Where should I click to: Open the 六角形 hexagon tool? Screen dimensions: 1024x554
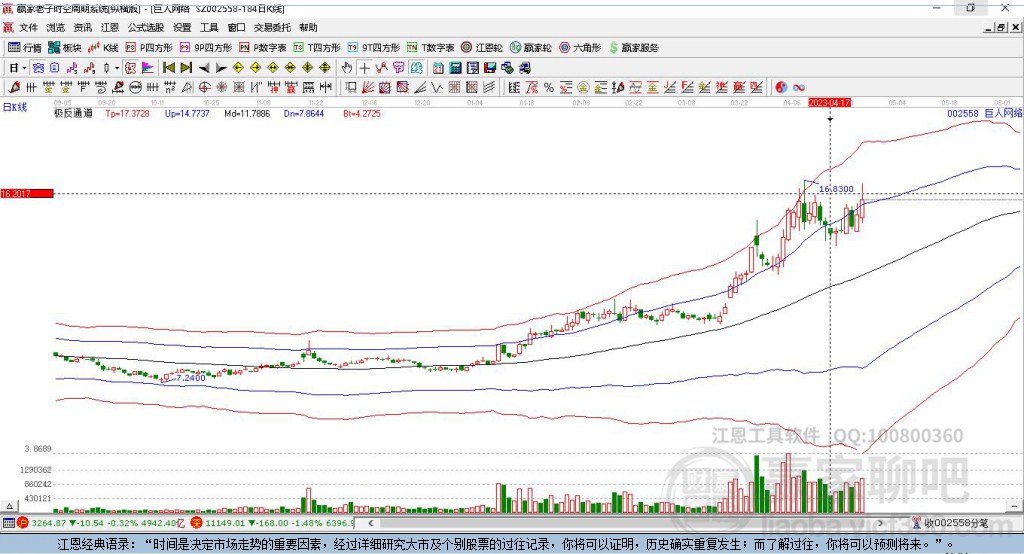click(x=580, y=48)
